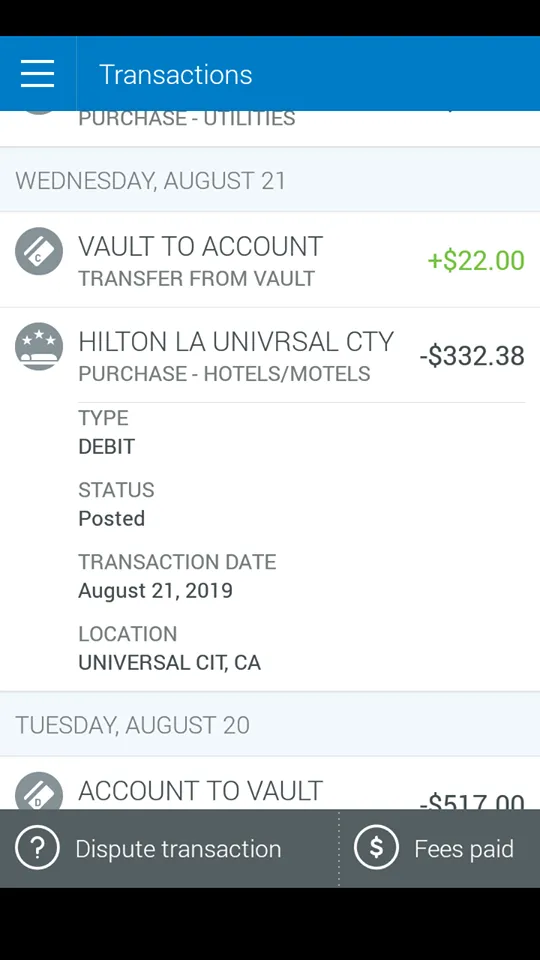Viewport: 540px width, 960px height.
Task: Tap the August 21, 2019 transaction date
Action: [x=156, y=591]
